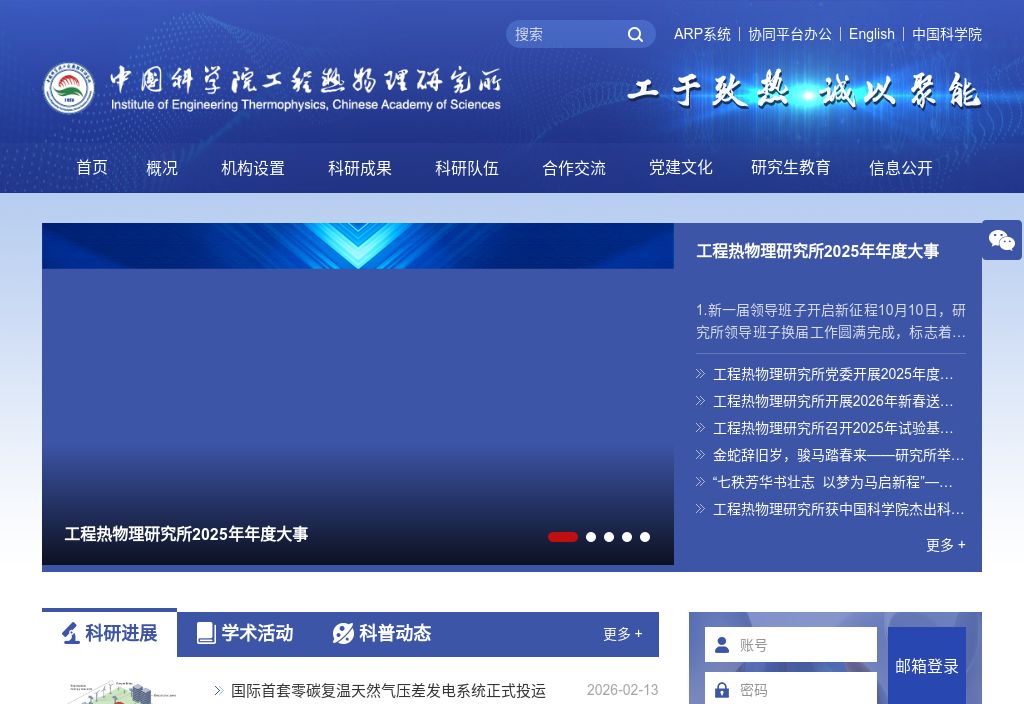Image resolution: width=1024 pixels, height=704 pixels.
Task: Click the microscope icon on 科研进展 tab
Action: tap(69, 632)
